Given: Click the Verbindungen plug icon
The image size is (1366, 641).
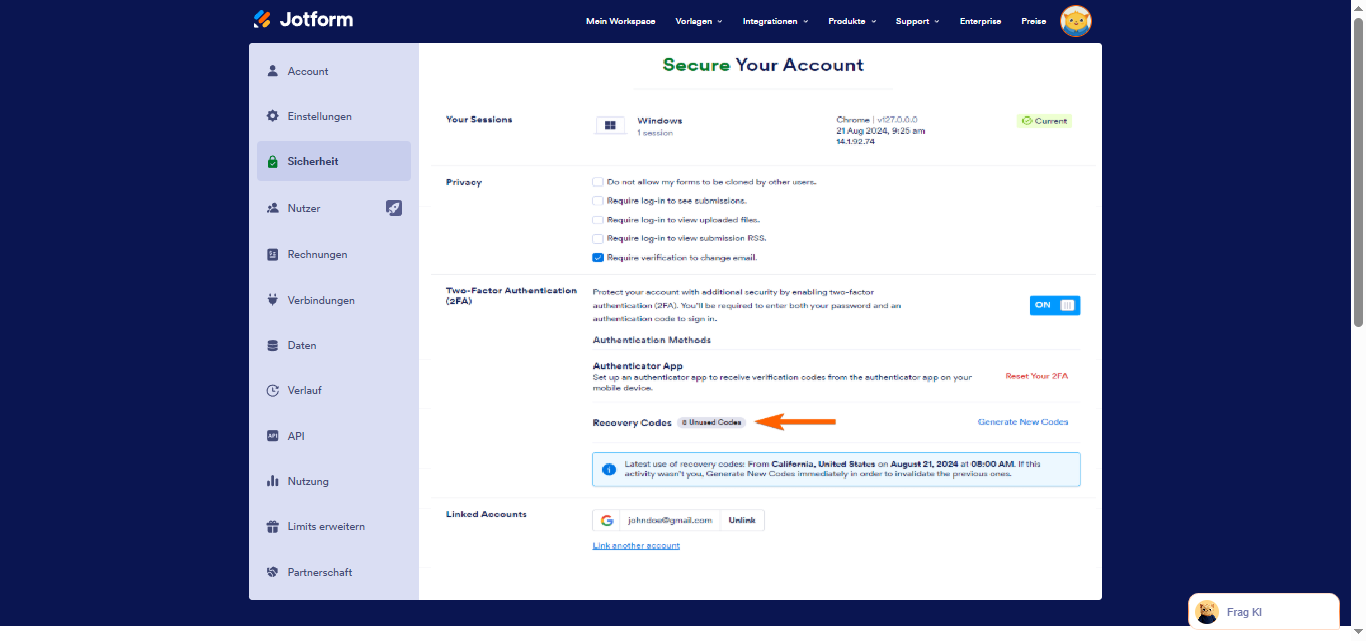Looking at the screenshot, I should pyautogui.click(x=272, y=300).
